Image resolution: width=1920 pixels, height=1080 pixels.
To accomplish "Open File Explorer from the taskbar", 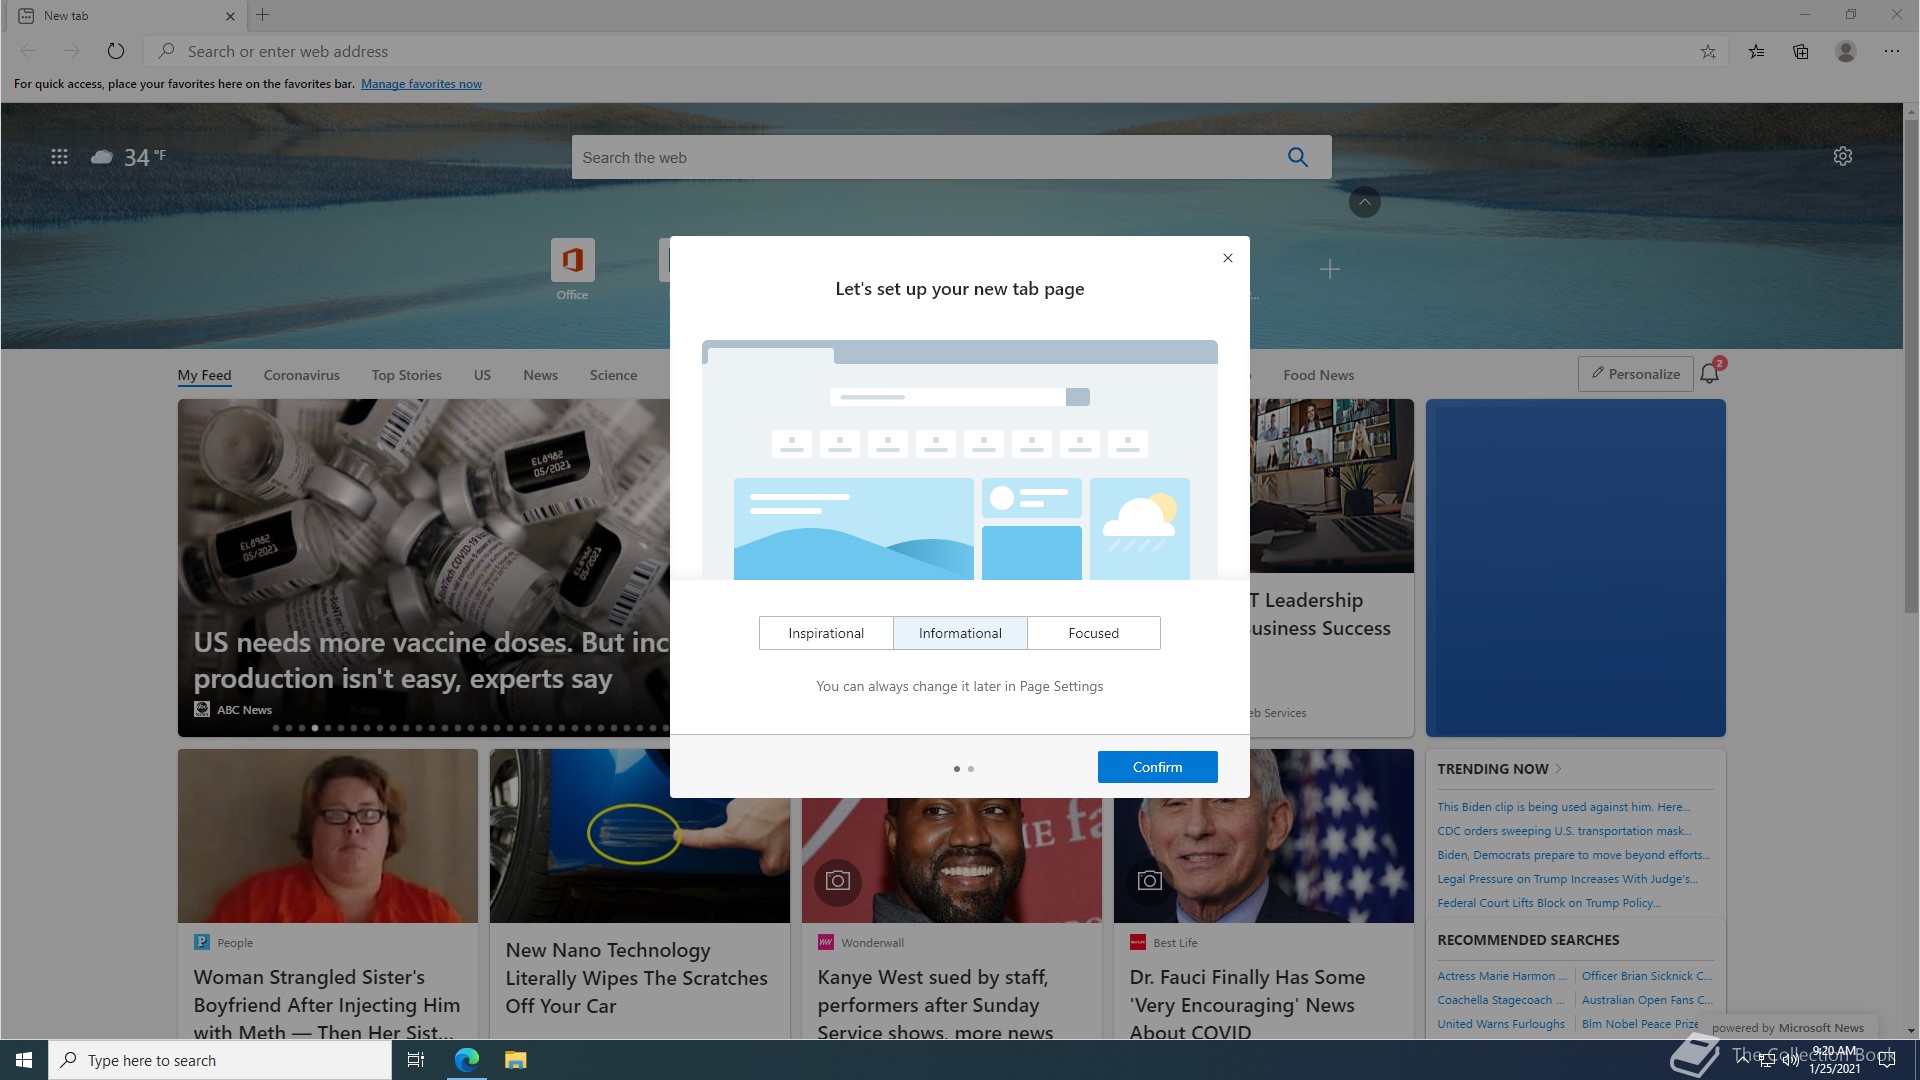I will 515,1060.
